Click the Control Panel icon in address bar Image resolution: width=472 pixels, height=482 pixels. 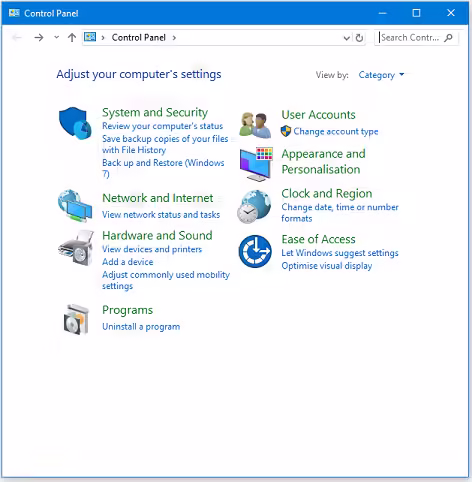90,37
